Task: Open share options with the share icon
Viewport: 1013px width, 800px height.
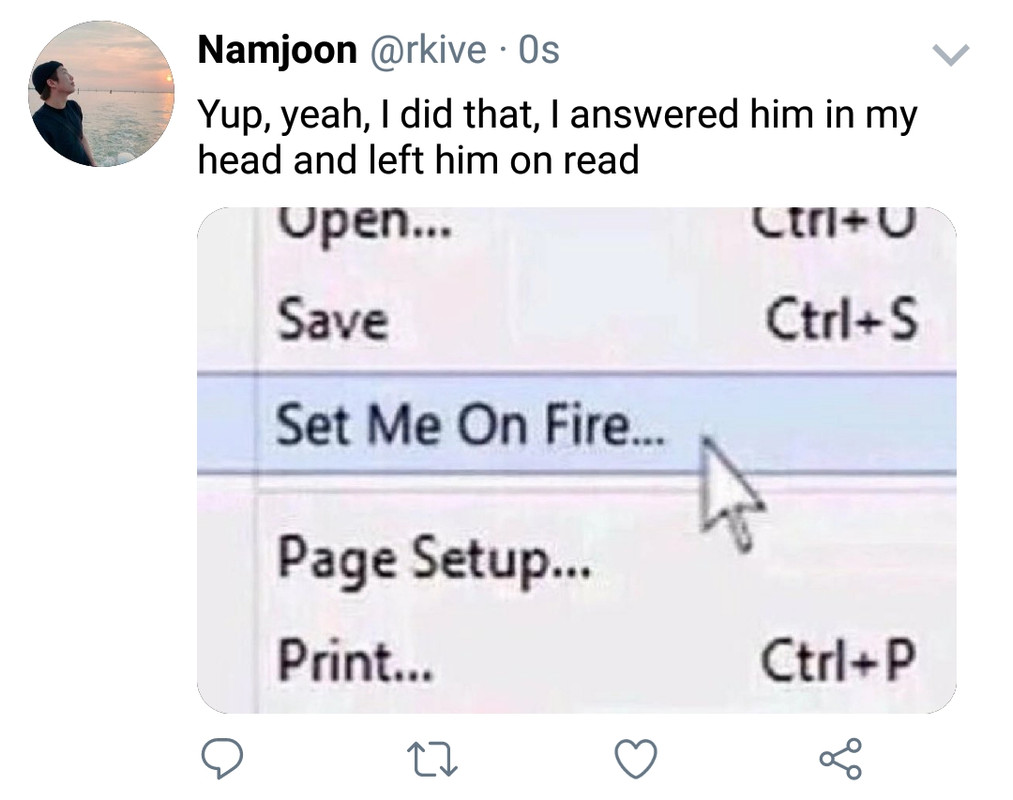Action: pyautogui.click(x=841, y=759)
